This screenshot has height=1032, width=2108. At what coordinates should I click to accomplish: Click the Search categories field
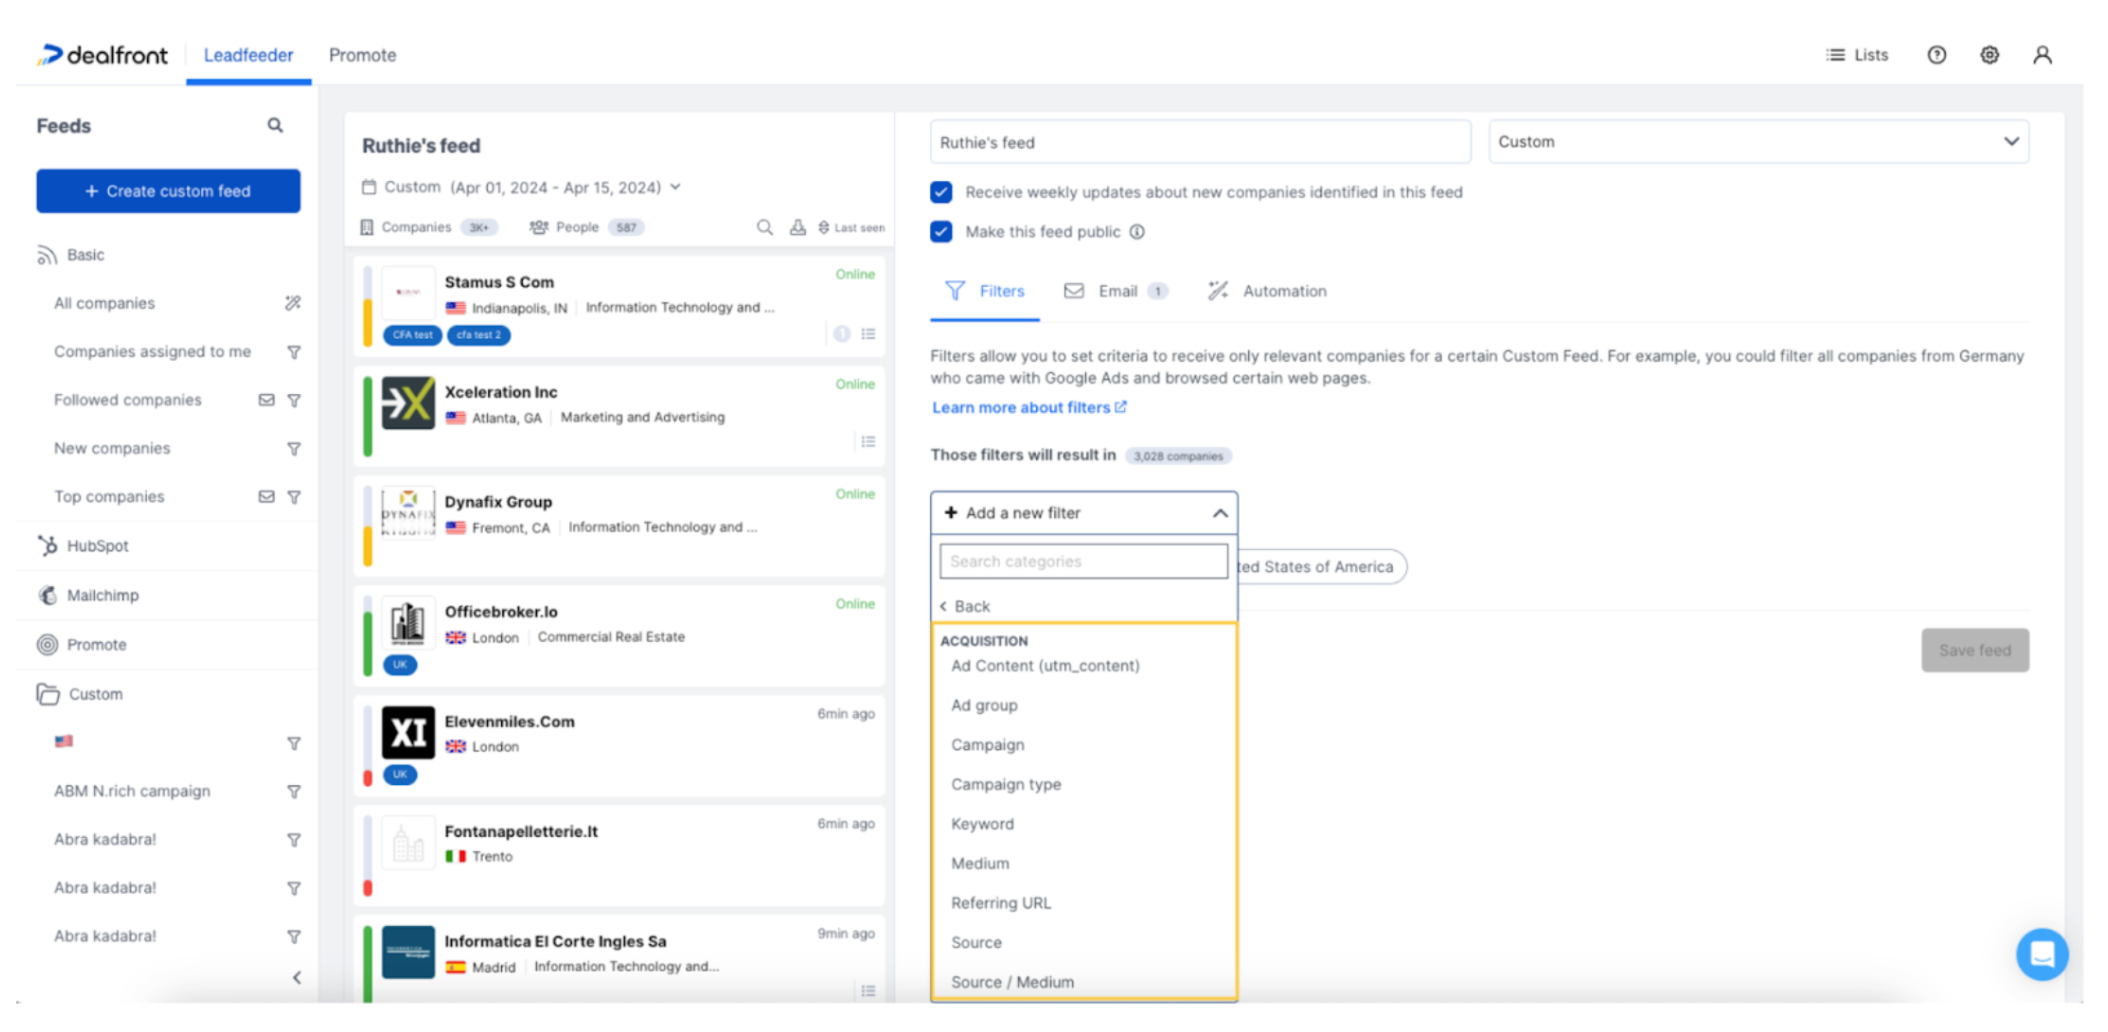click(x=1084, y=561)
